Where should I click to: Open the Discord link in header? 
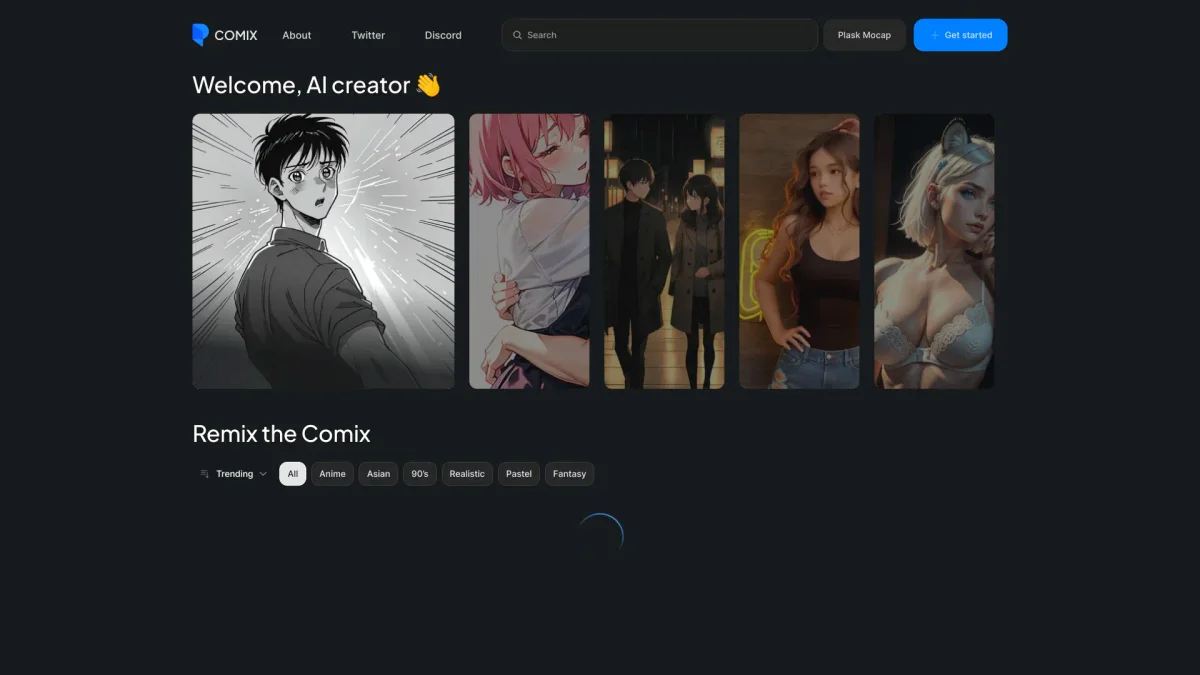point(443,35)
